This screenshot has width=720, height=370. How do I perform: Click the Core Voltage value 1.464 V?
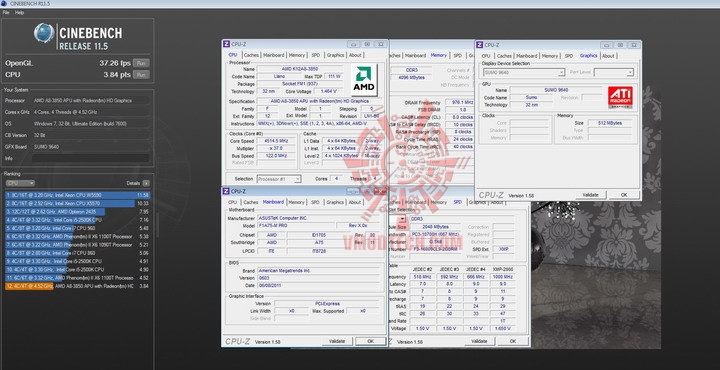[328, 91]
